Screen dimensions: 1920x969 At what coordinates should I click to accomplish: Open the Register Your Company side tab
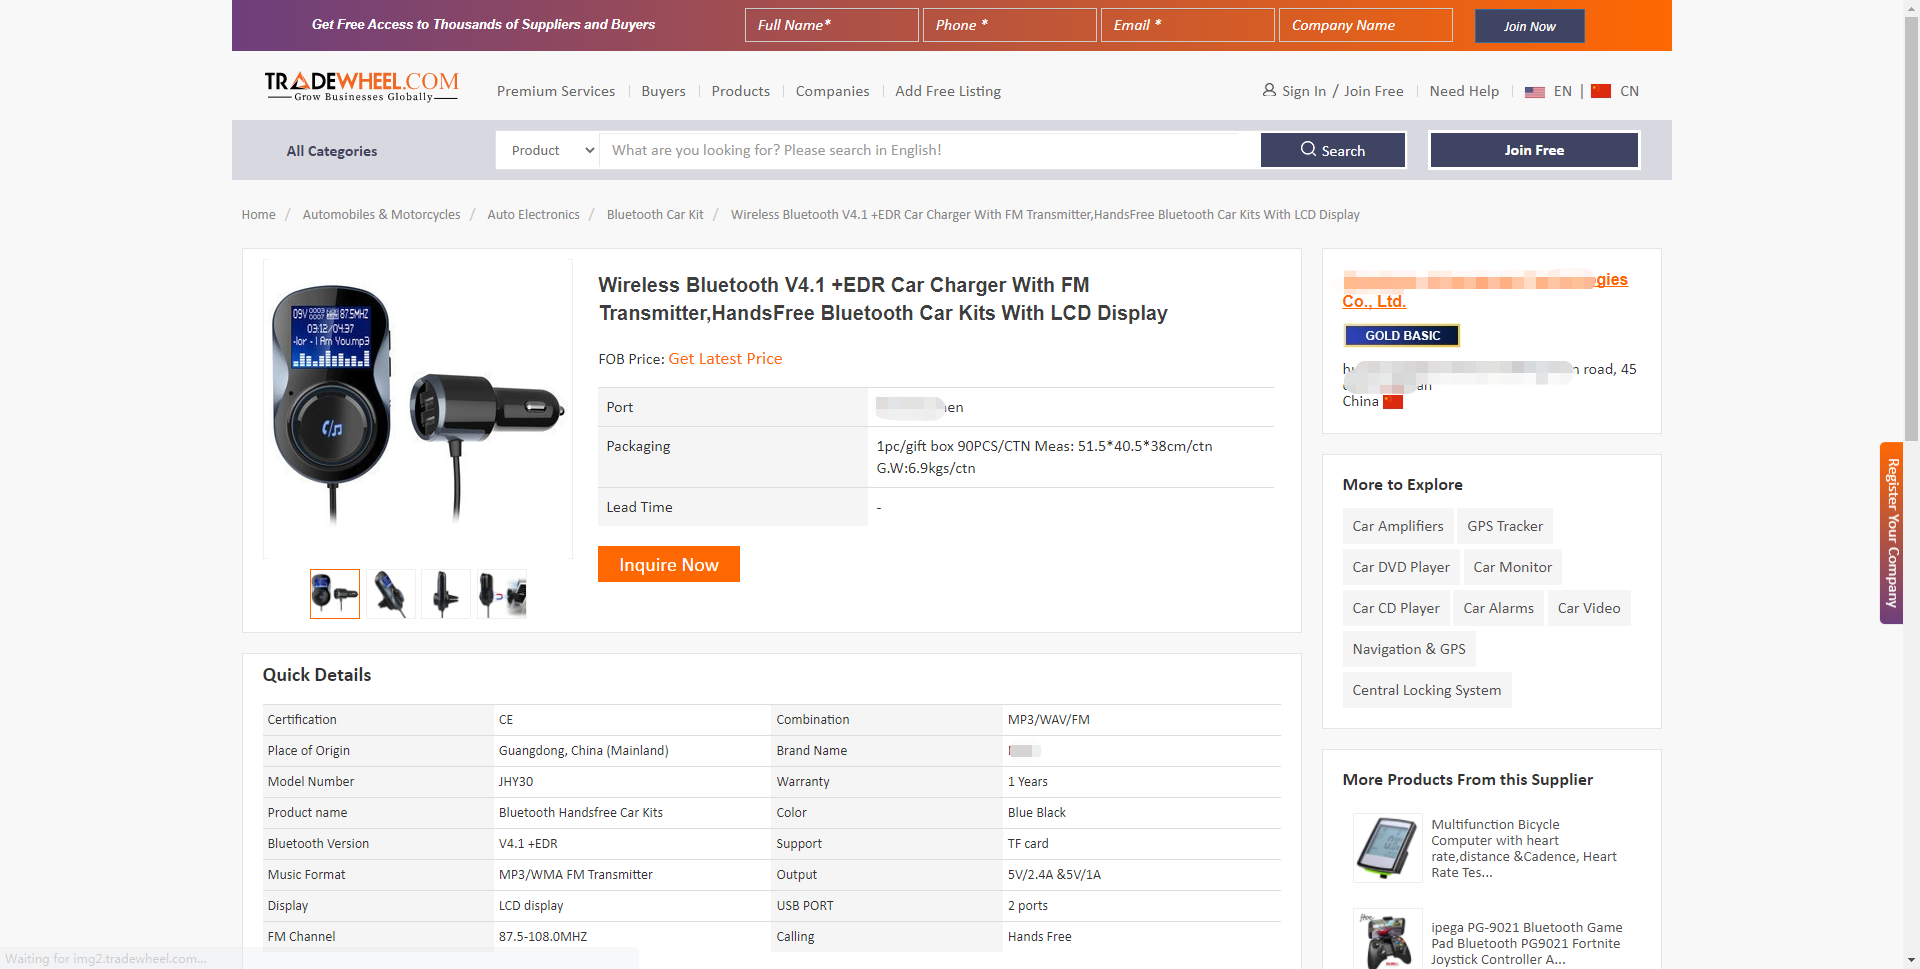point(1891,533)
